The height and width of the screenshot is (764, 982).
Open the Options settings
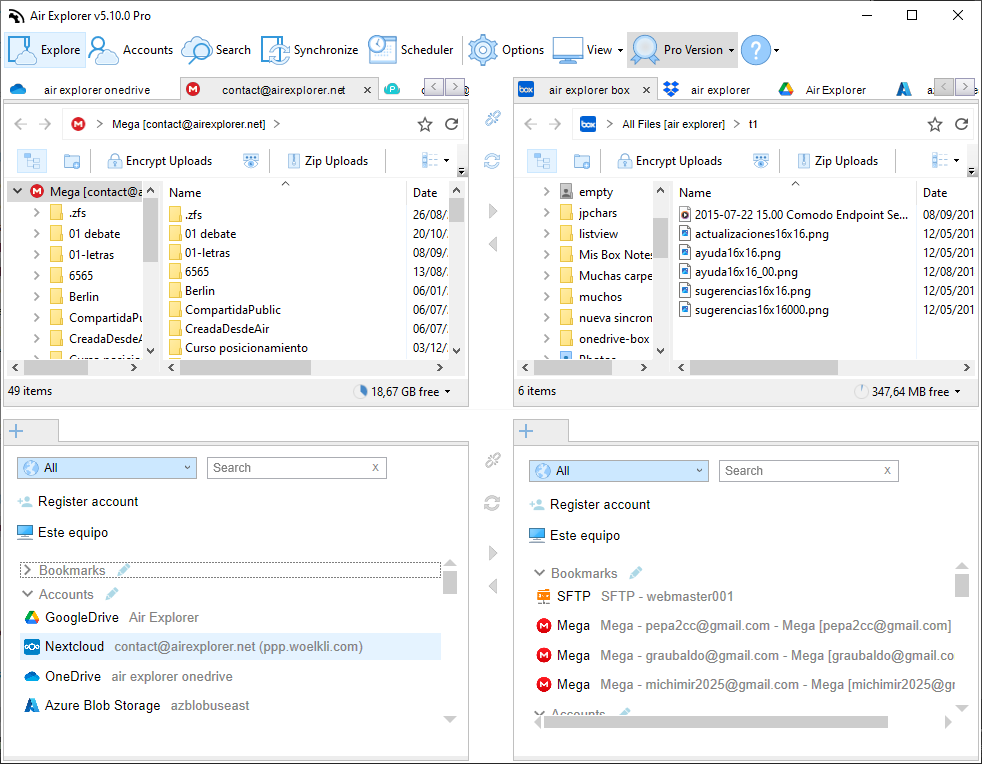(x=507, y=50)
